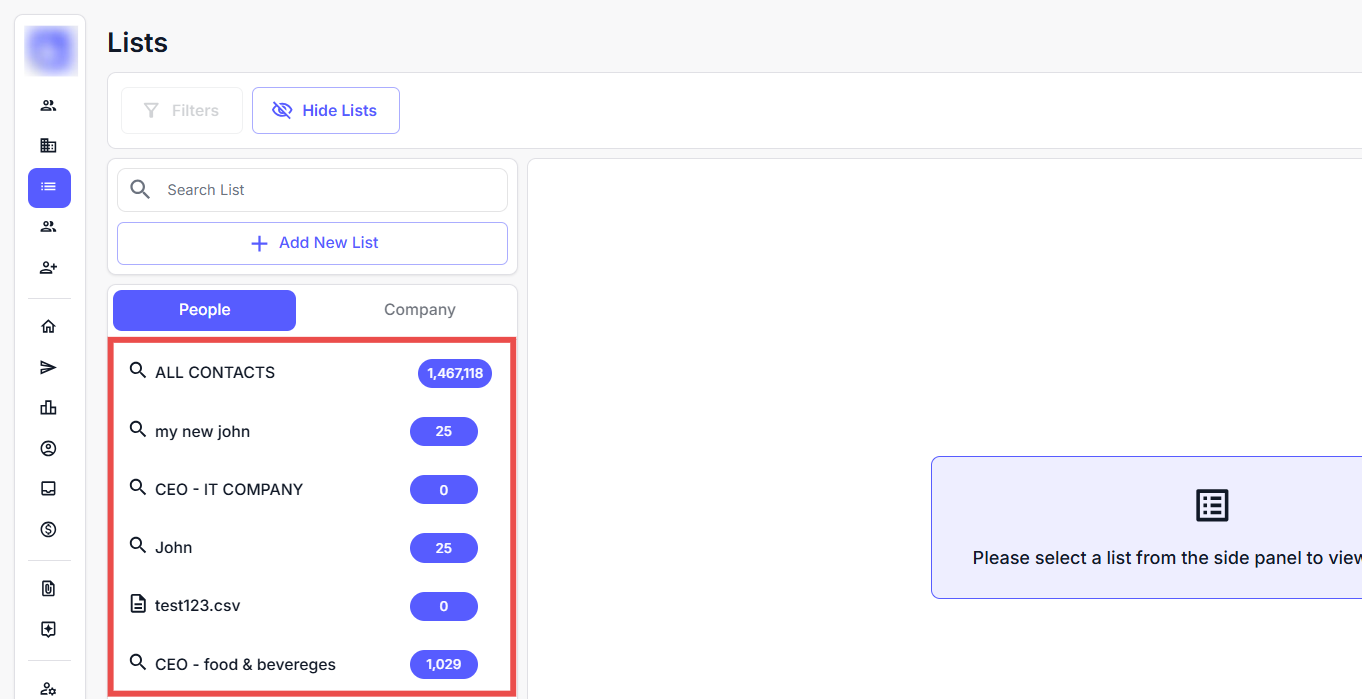Focus the Search List input field
This screenshot has height=699, width=1362.
point(330,190)
